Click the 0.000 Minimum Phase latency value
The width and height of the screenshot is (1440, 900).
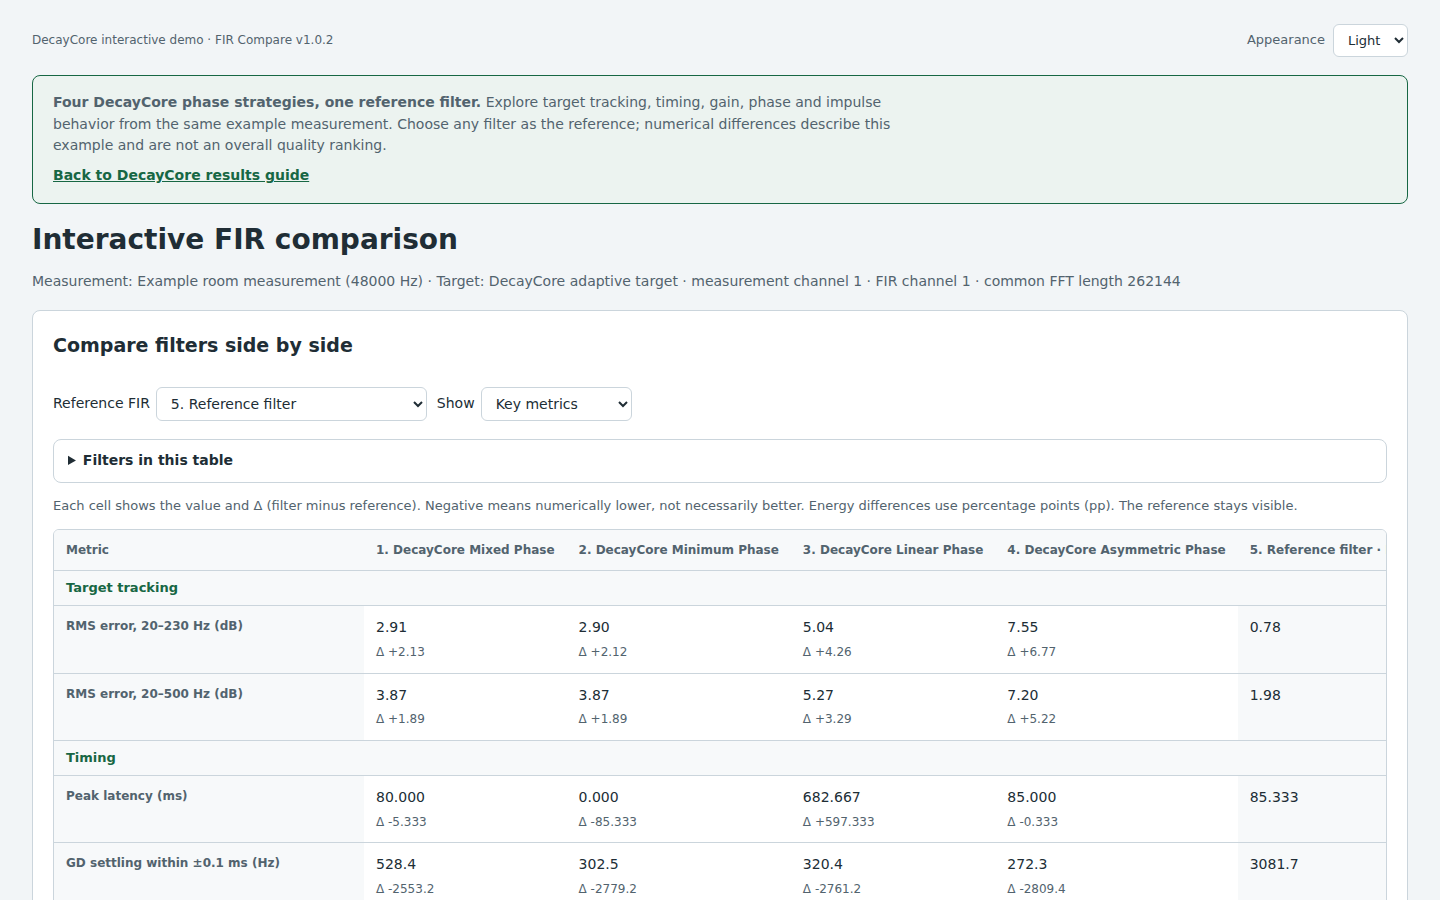pos(598,797)
